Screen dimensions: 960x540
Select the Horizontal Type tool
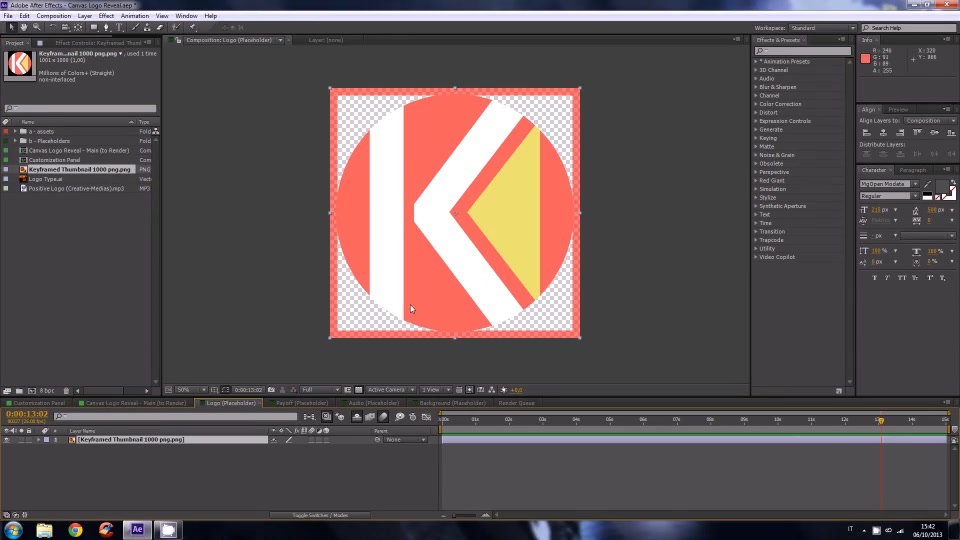click(119, 28)
